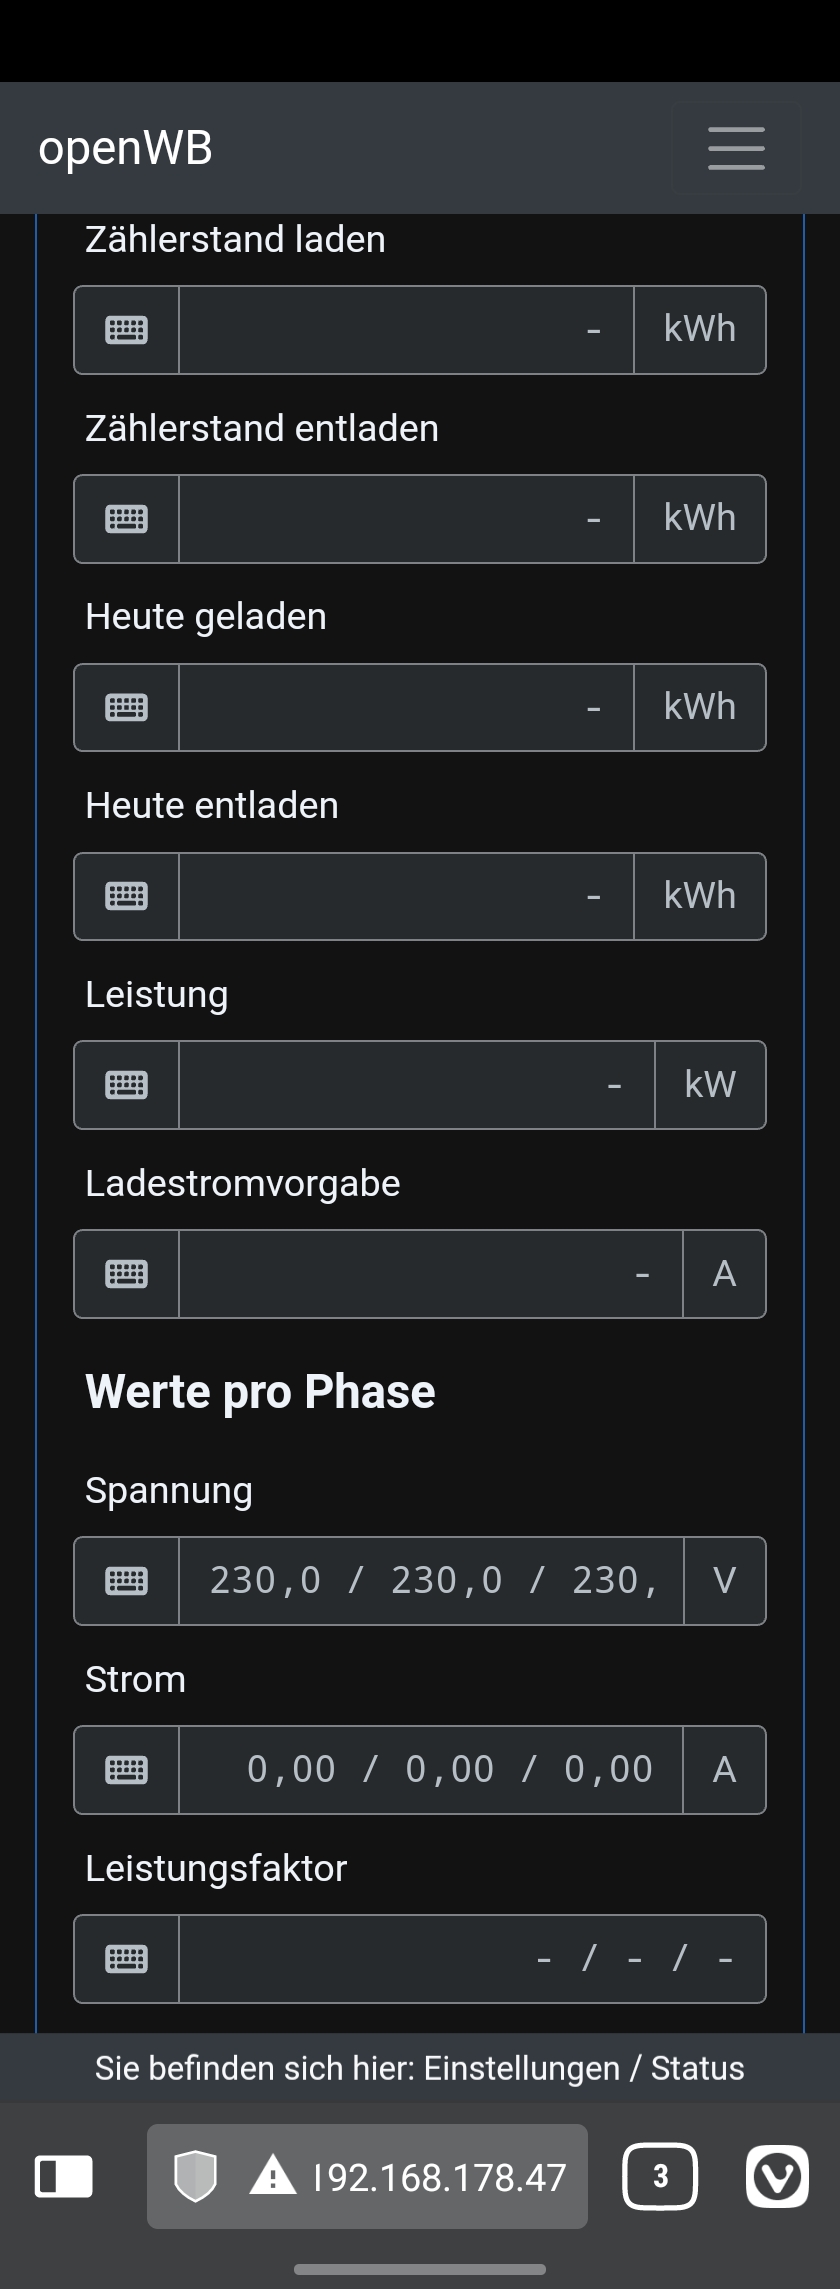Click the Spannung value input field

coord(431,1581)
